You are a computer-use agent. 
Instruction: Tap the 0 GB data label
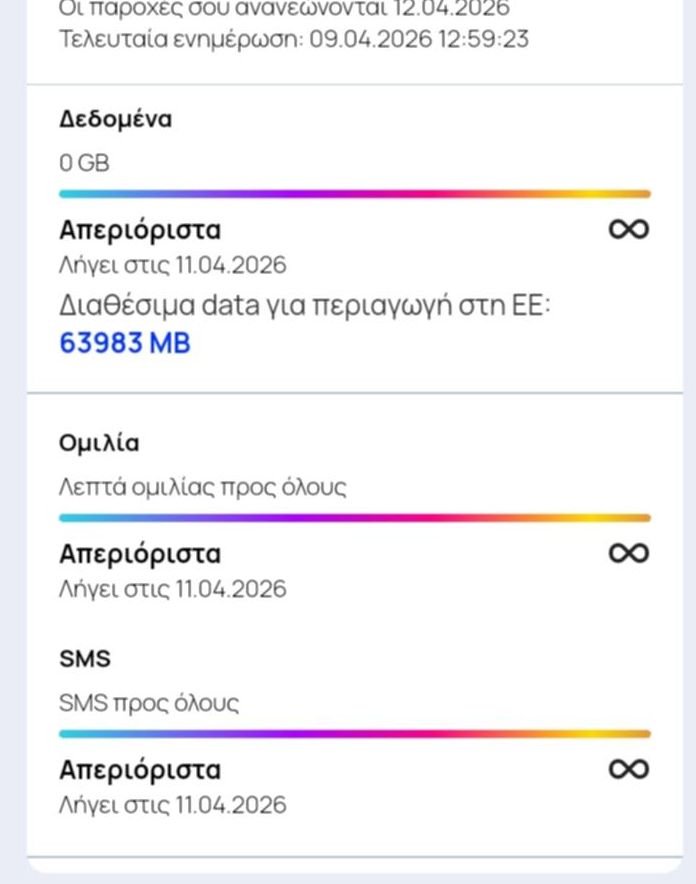[x=84, y=163]
